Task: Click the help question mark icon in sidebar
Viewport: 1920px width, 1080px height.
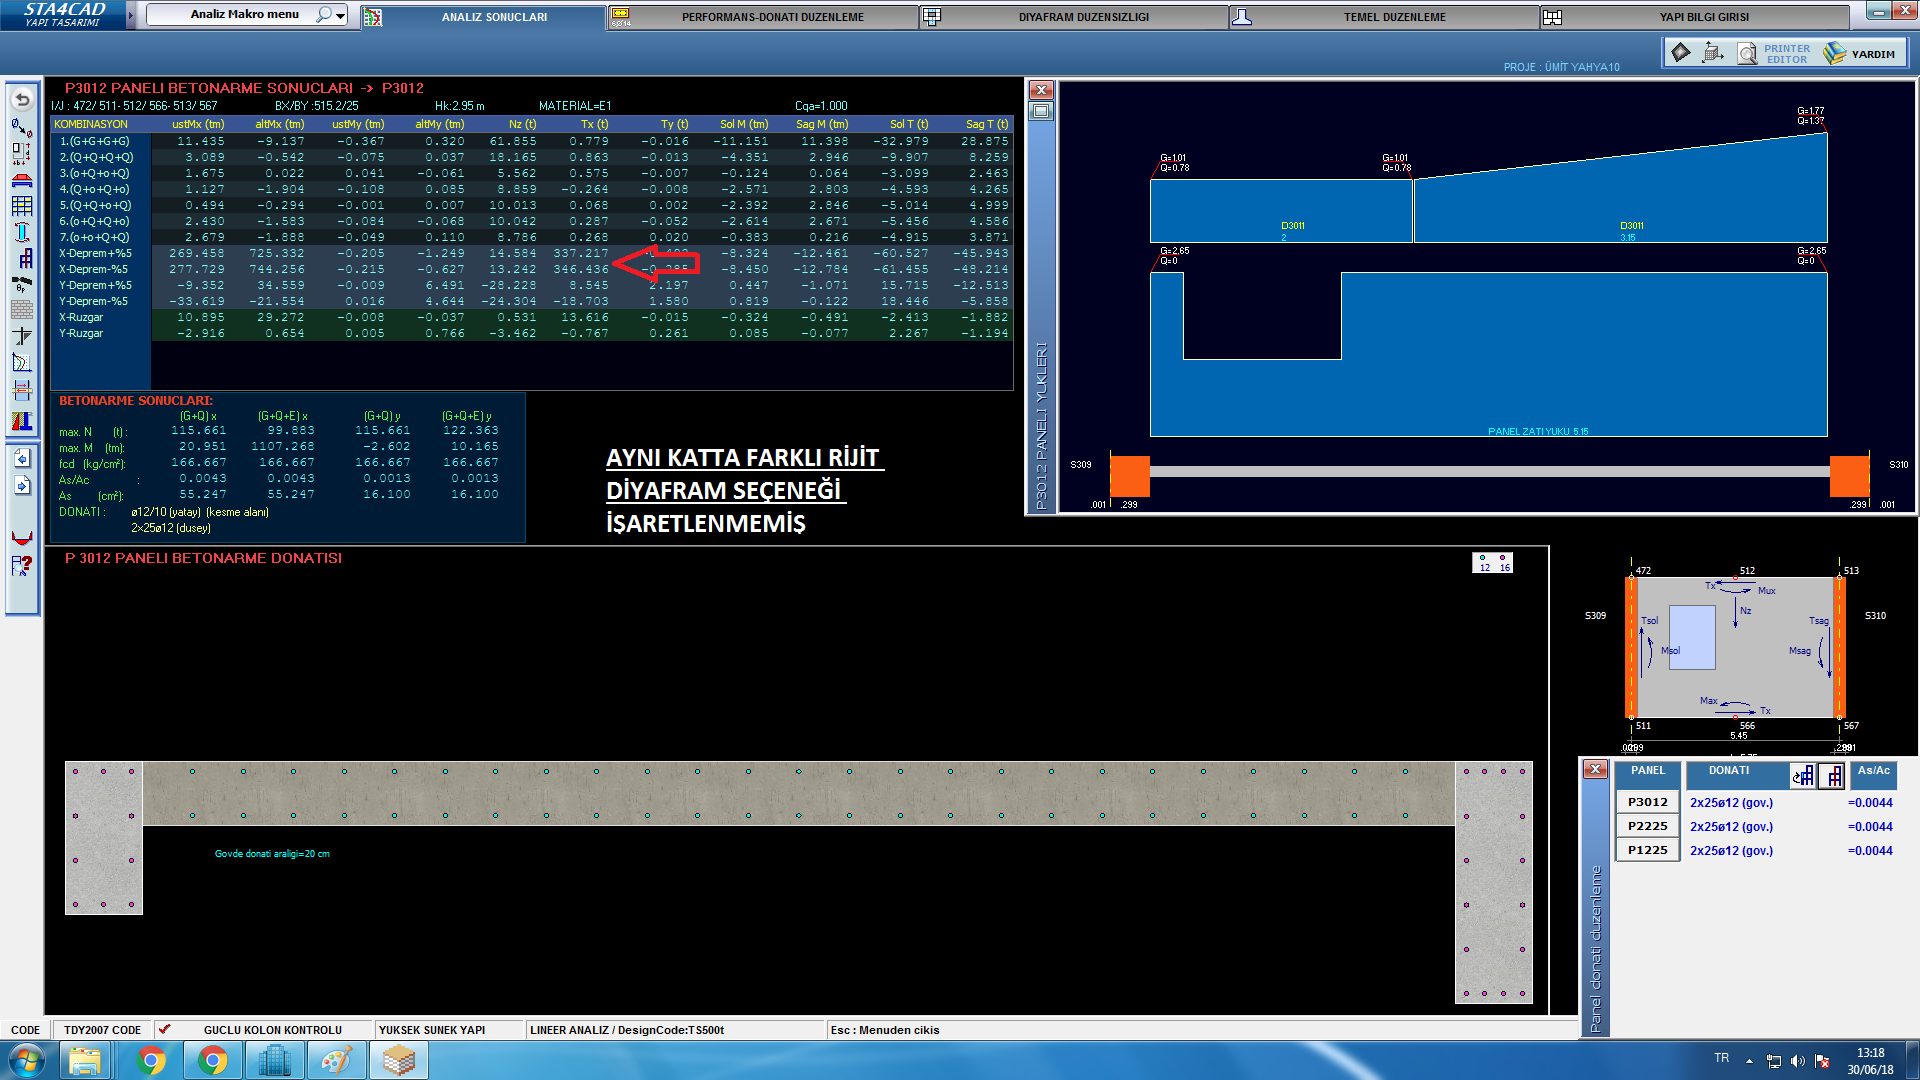Action: point(22,566)
